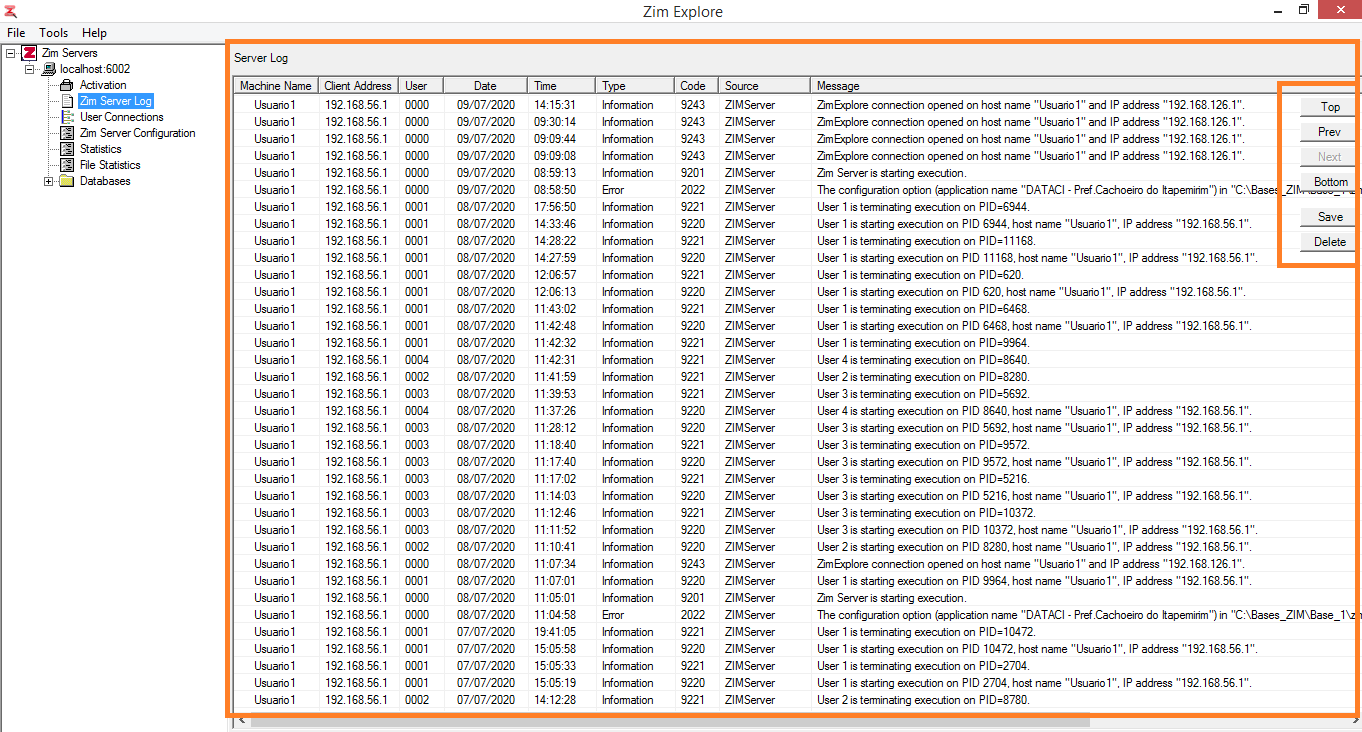This screenshot has width=1362, height=732.
Task: Click the Error type at 08:58:50
Action: point(613,190)
